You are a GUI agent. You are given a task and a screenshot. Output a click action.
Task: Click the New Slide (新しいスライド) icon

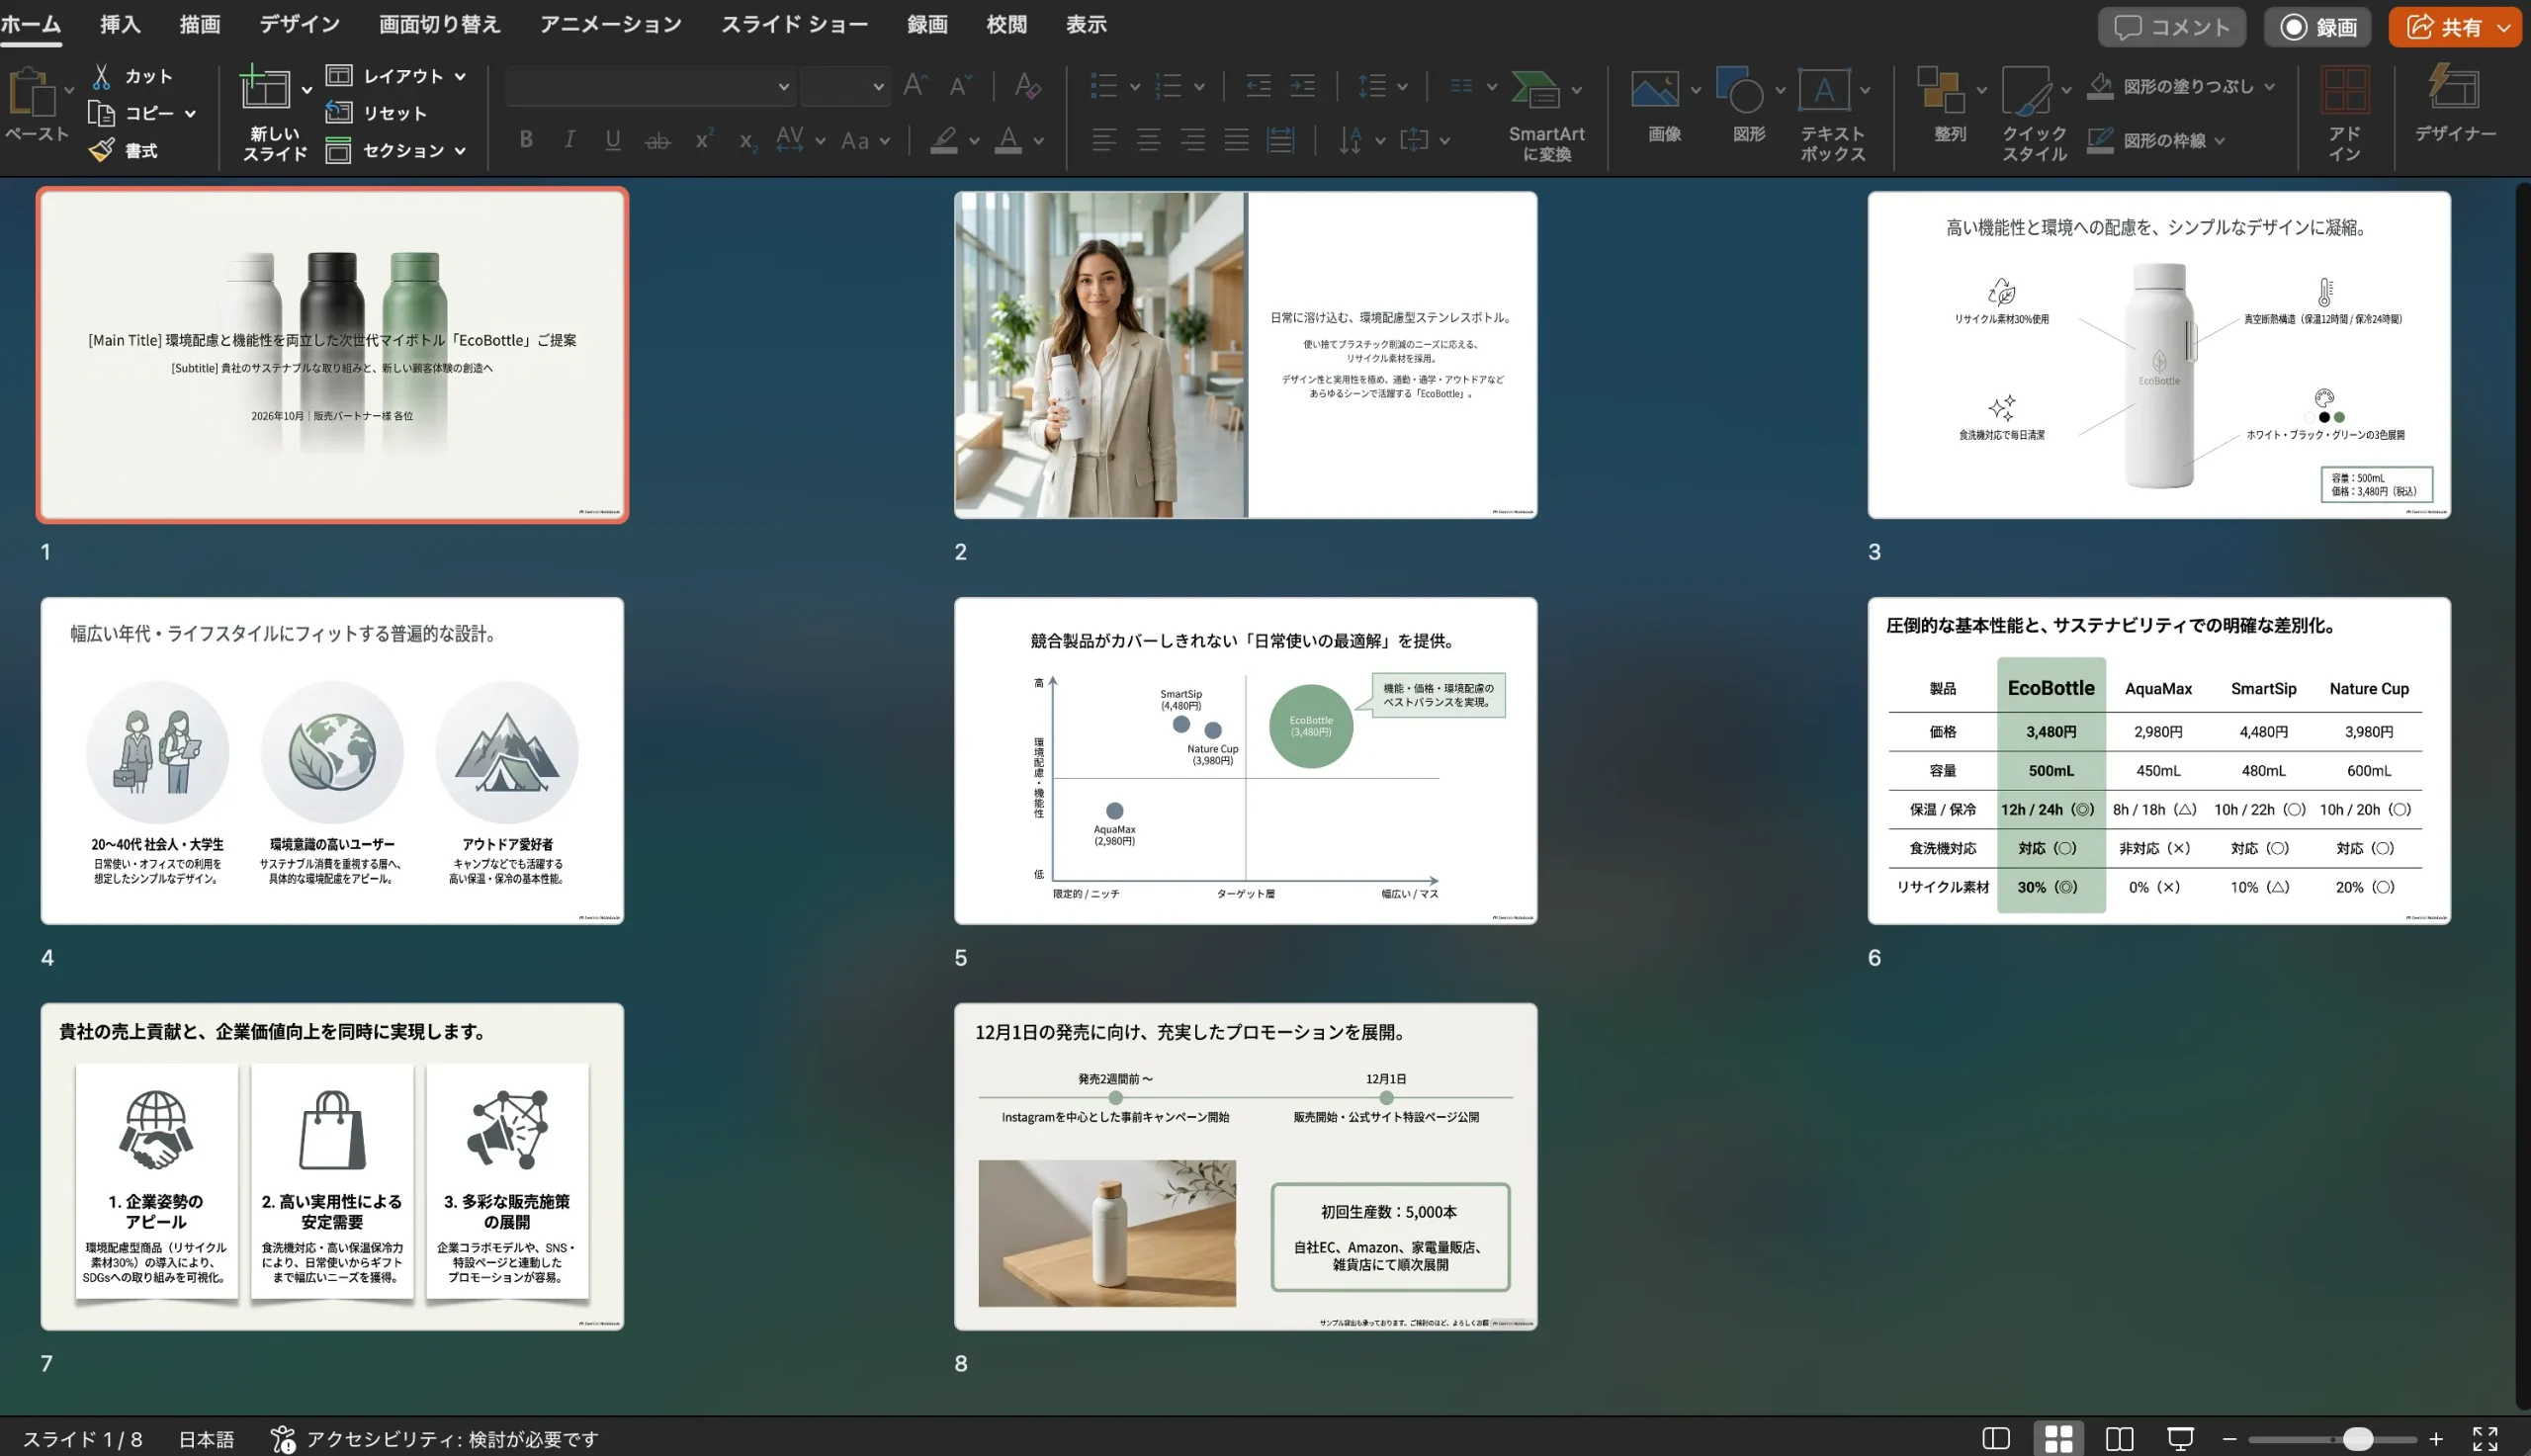(x=265, y=88)
